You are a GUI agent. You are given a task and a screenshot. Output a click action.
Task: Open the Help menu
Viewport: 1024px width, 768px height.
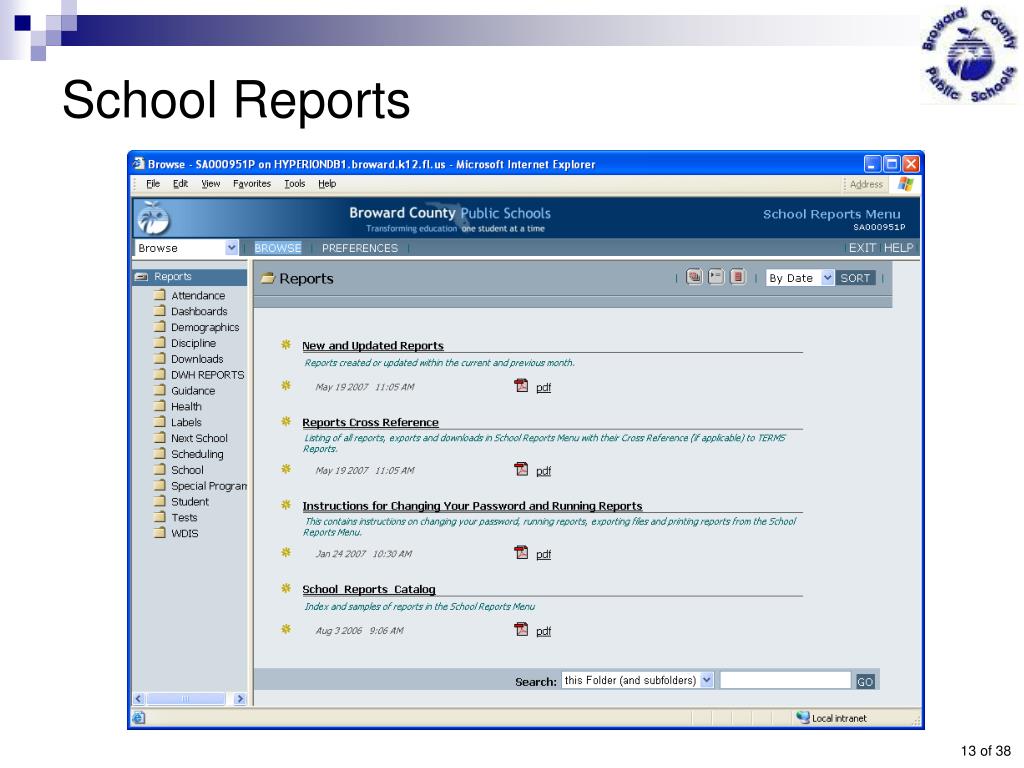[327, 184]
